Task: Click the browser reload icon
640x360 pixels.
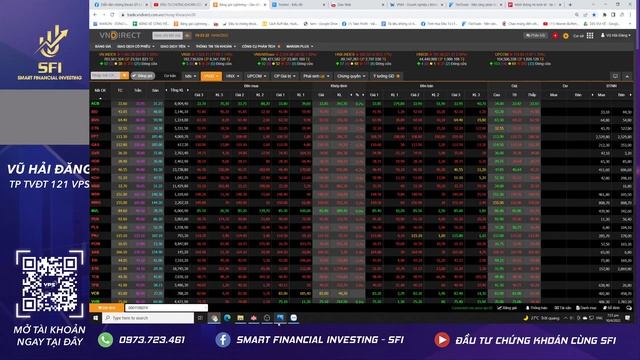Action: pos(112,14)
